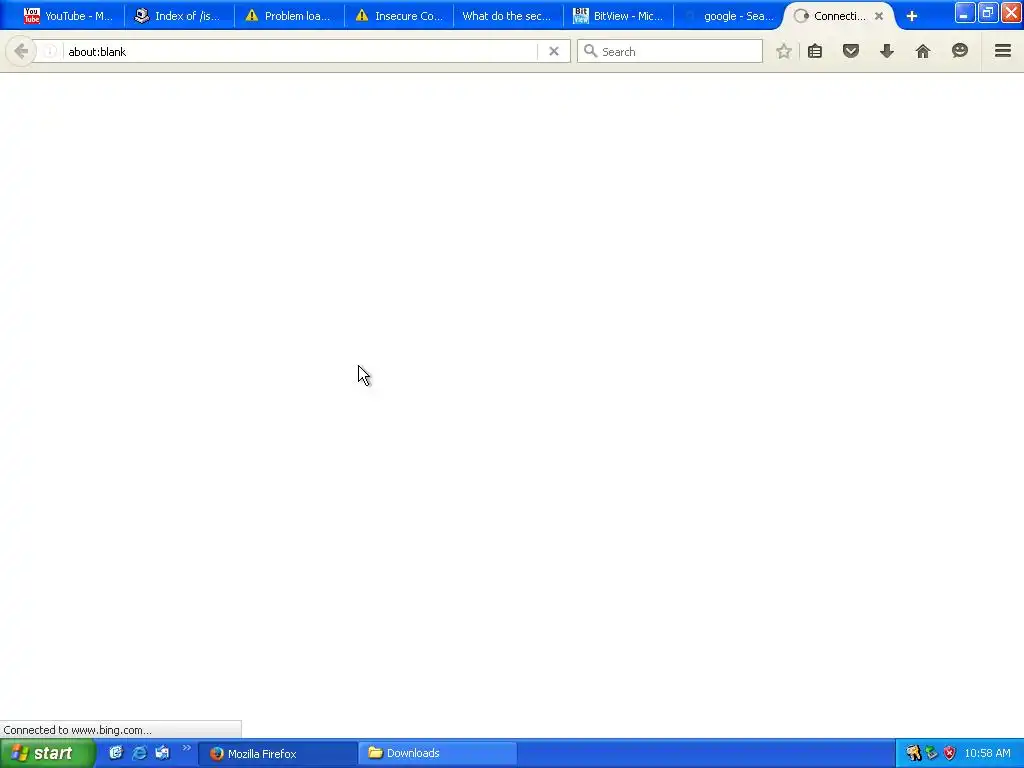
Task: Switch to google - Search tab
Action: click(x=728, y=16)
